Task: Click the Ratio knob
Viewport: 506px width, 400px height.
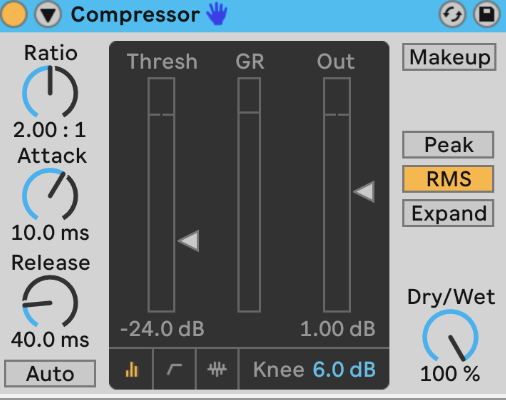Action: click(50, 92)
